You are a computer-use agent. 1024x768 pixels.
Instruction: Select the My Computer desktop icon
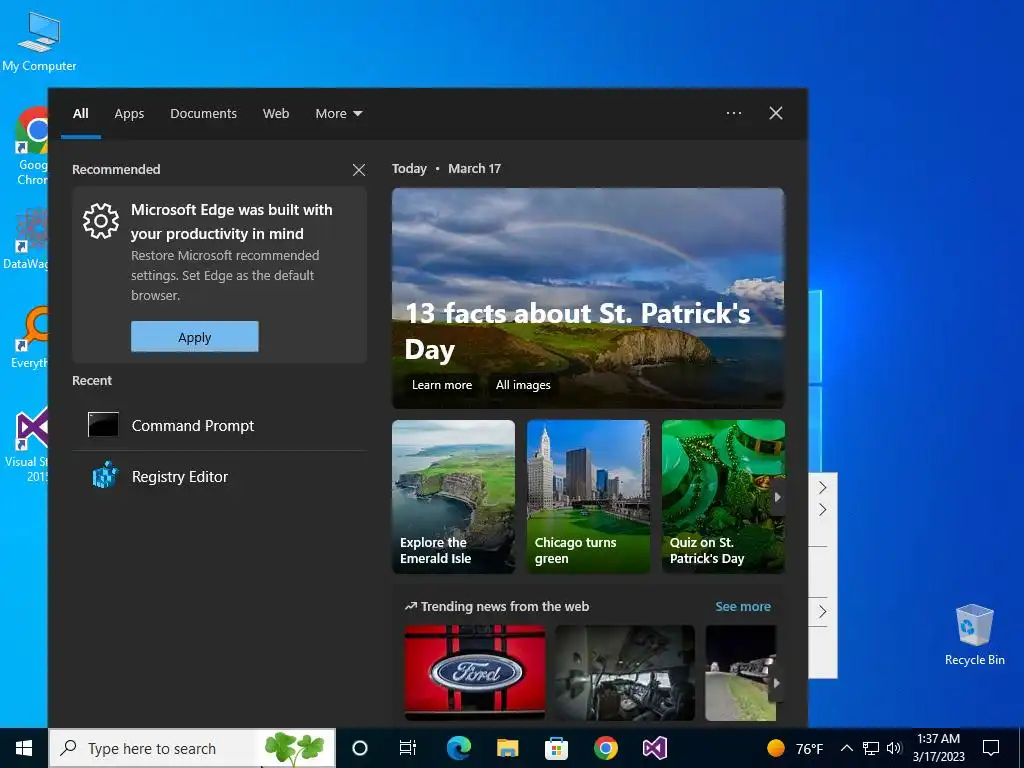[39, 41]
